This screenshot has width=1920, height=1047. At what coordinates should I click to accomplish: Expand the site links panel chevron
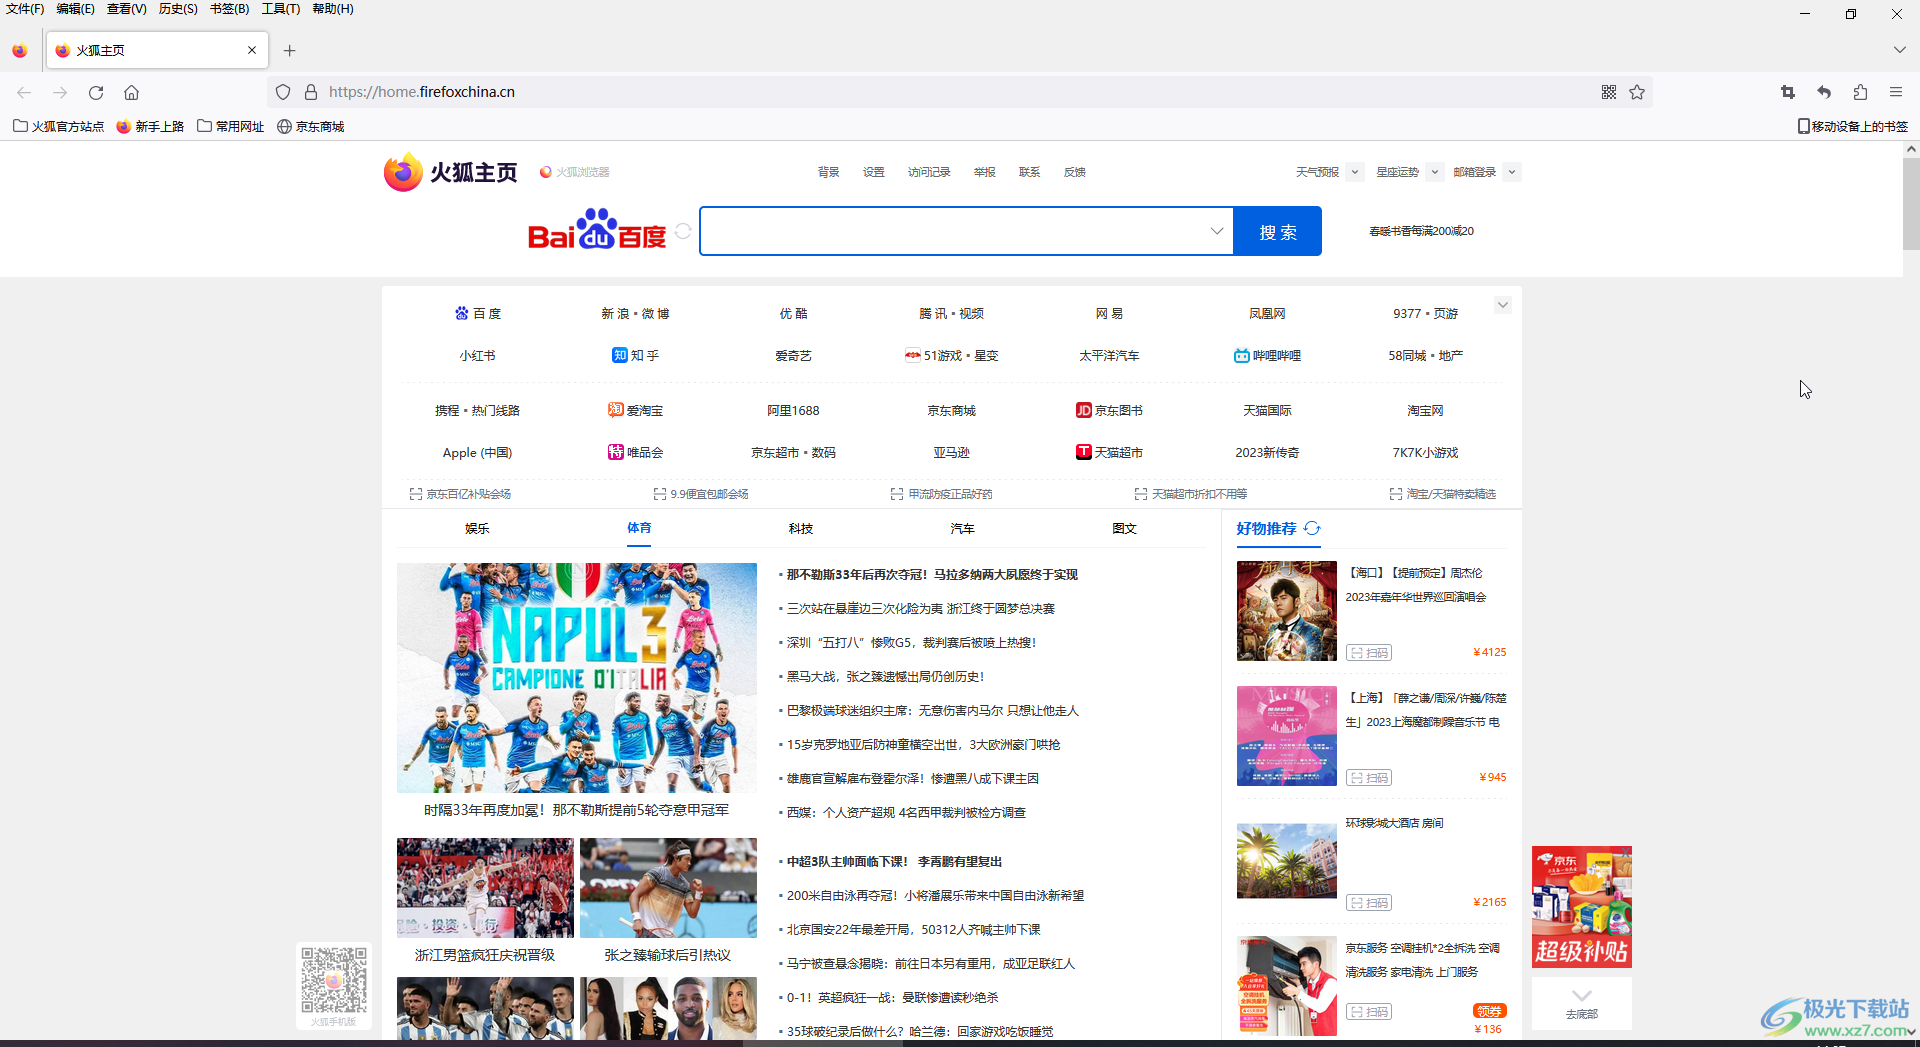tap(1502, 305)
